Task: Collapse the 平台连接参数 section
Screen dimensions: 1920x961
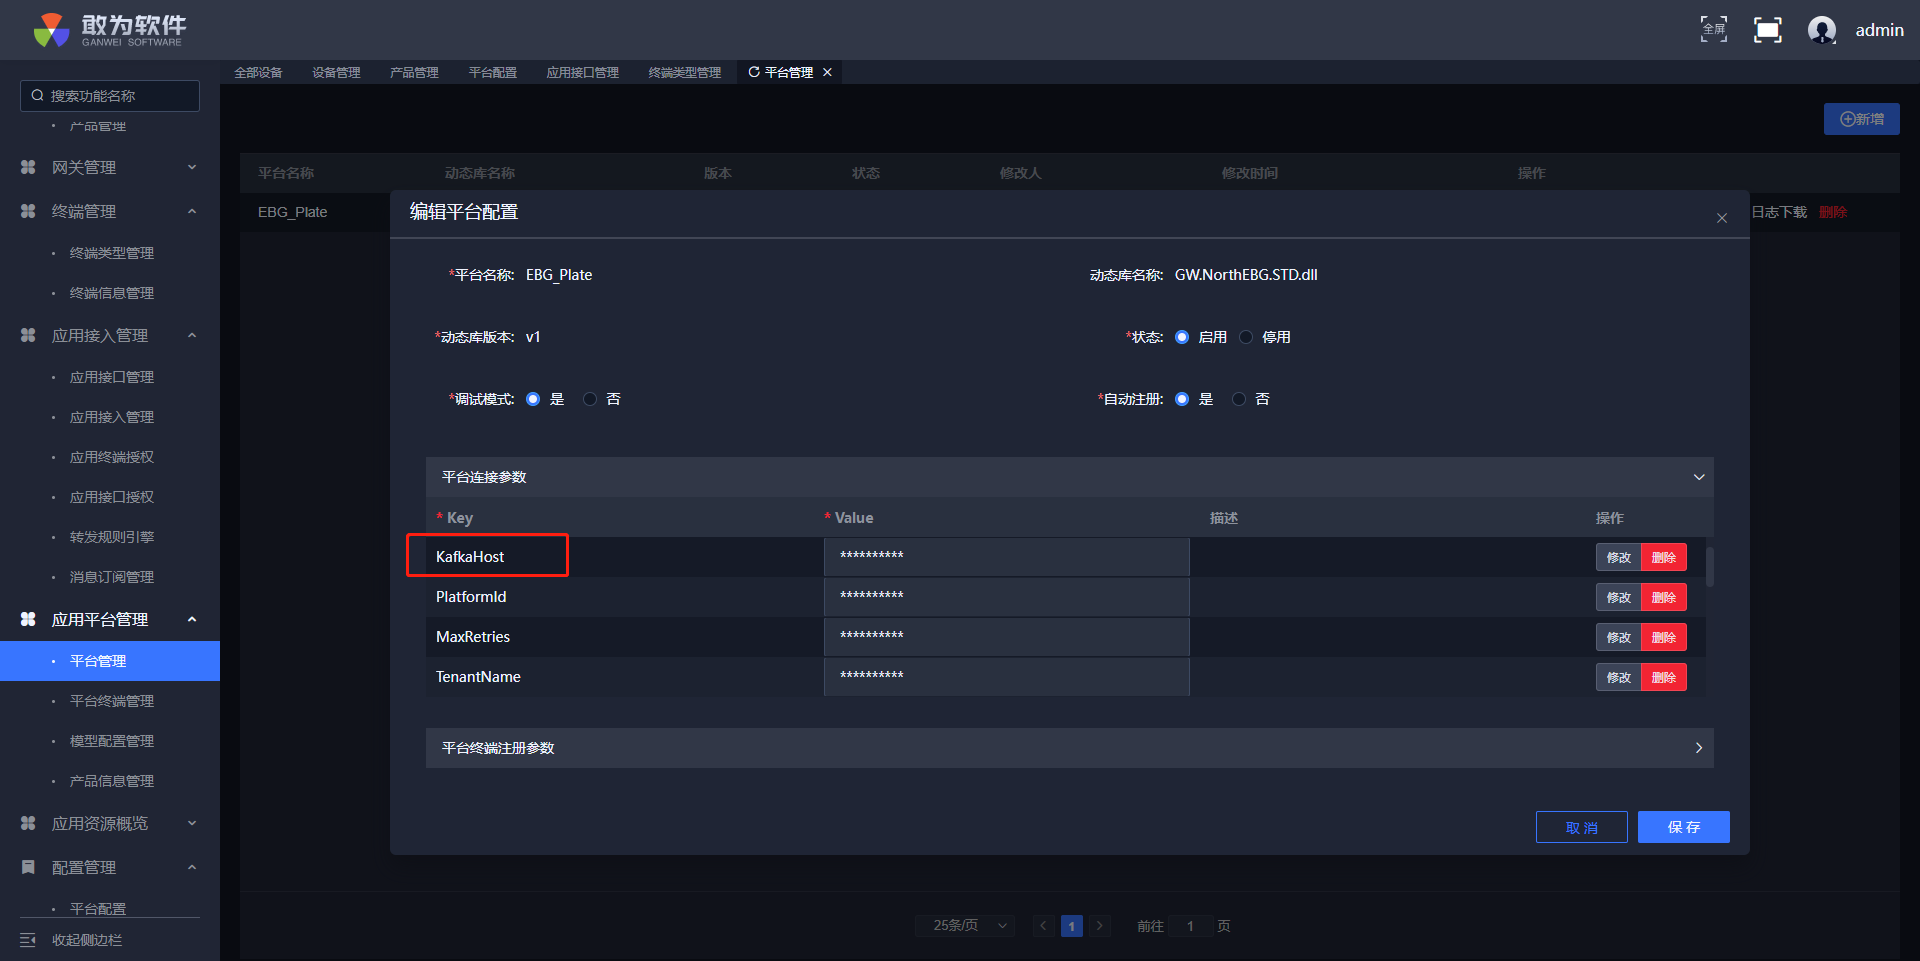Action: click(1698, 477)
